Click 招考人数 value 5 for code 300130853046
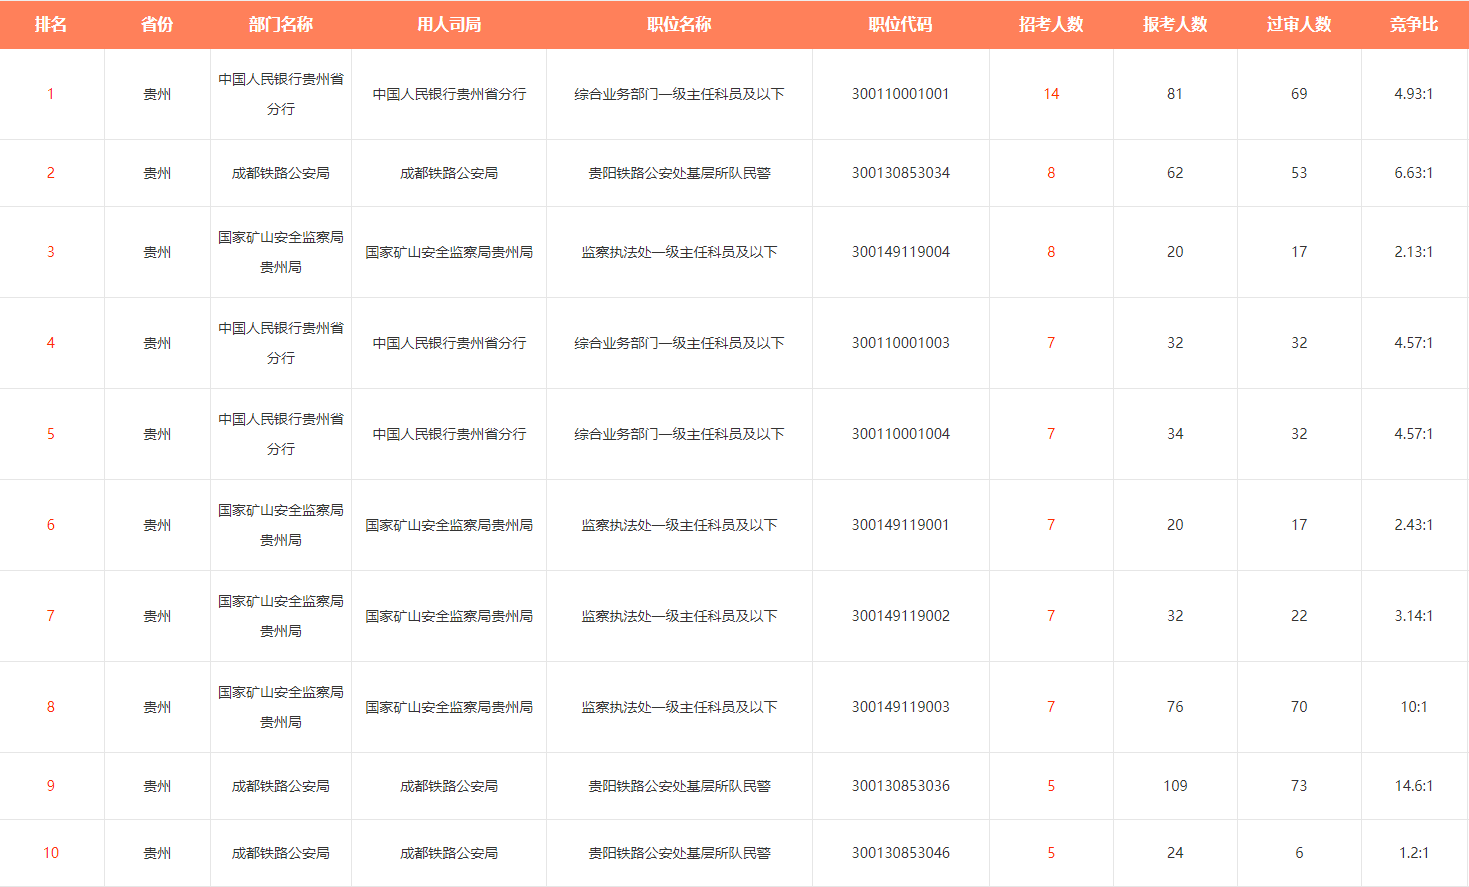 [x=1051, y=853]
